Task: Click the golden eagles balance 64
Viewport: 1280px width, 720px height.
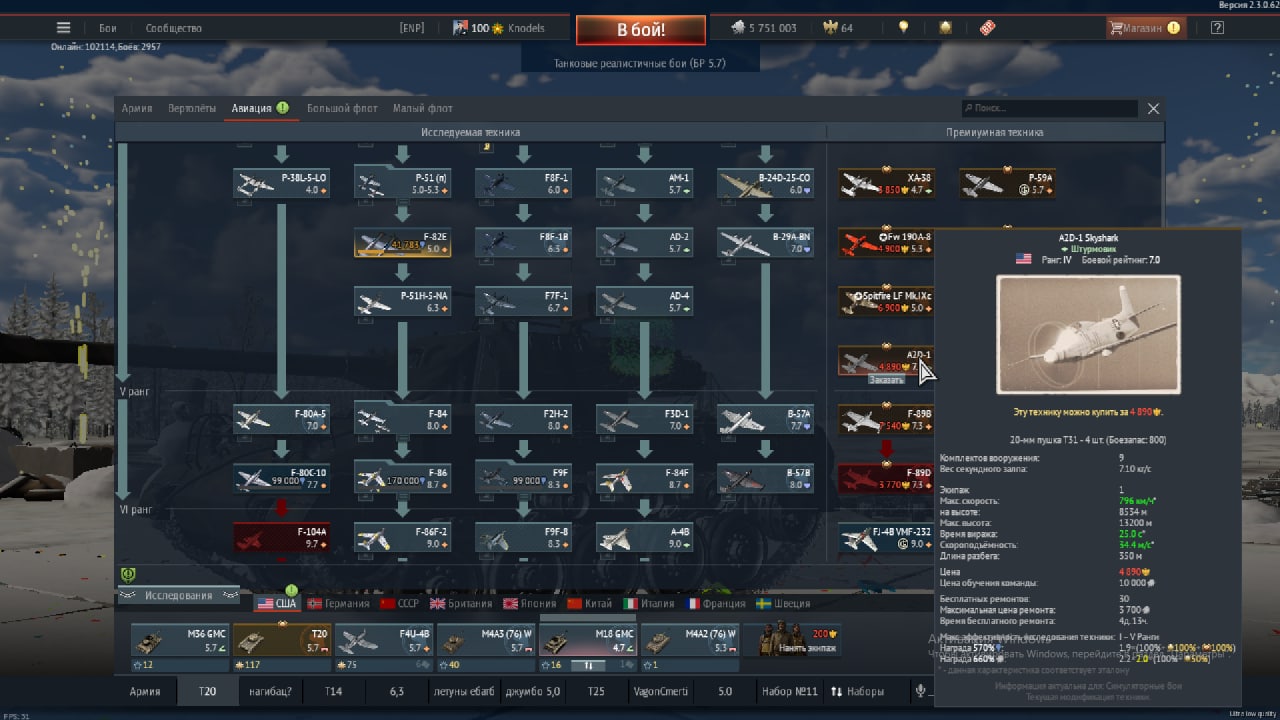Action: pyautogui.click(x=838, y=28)
